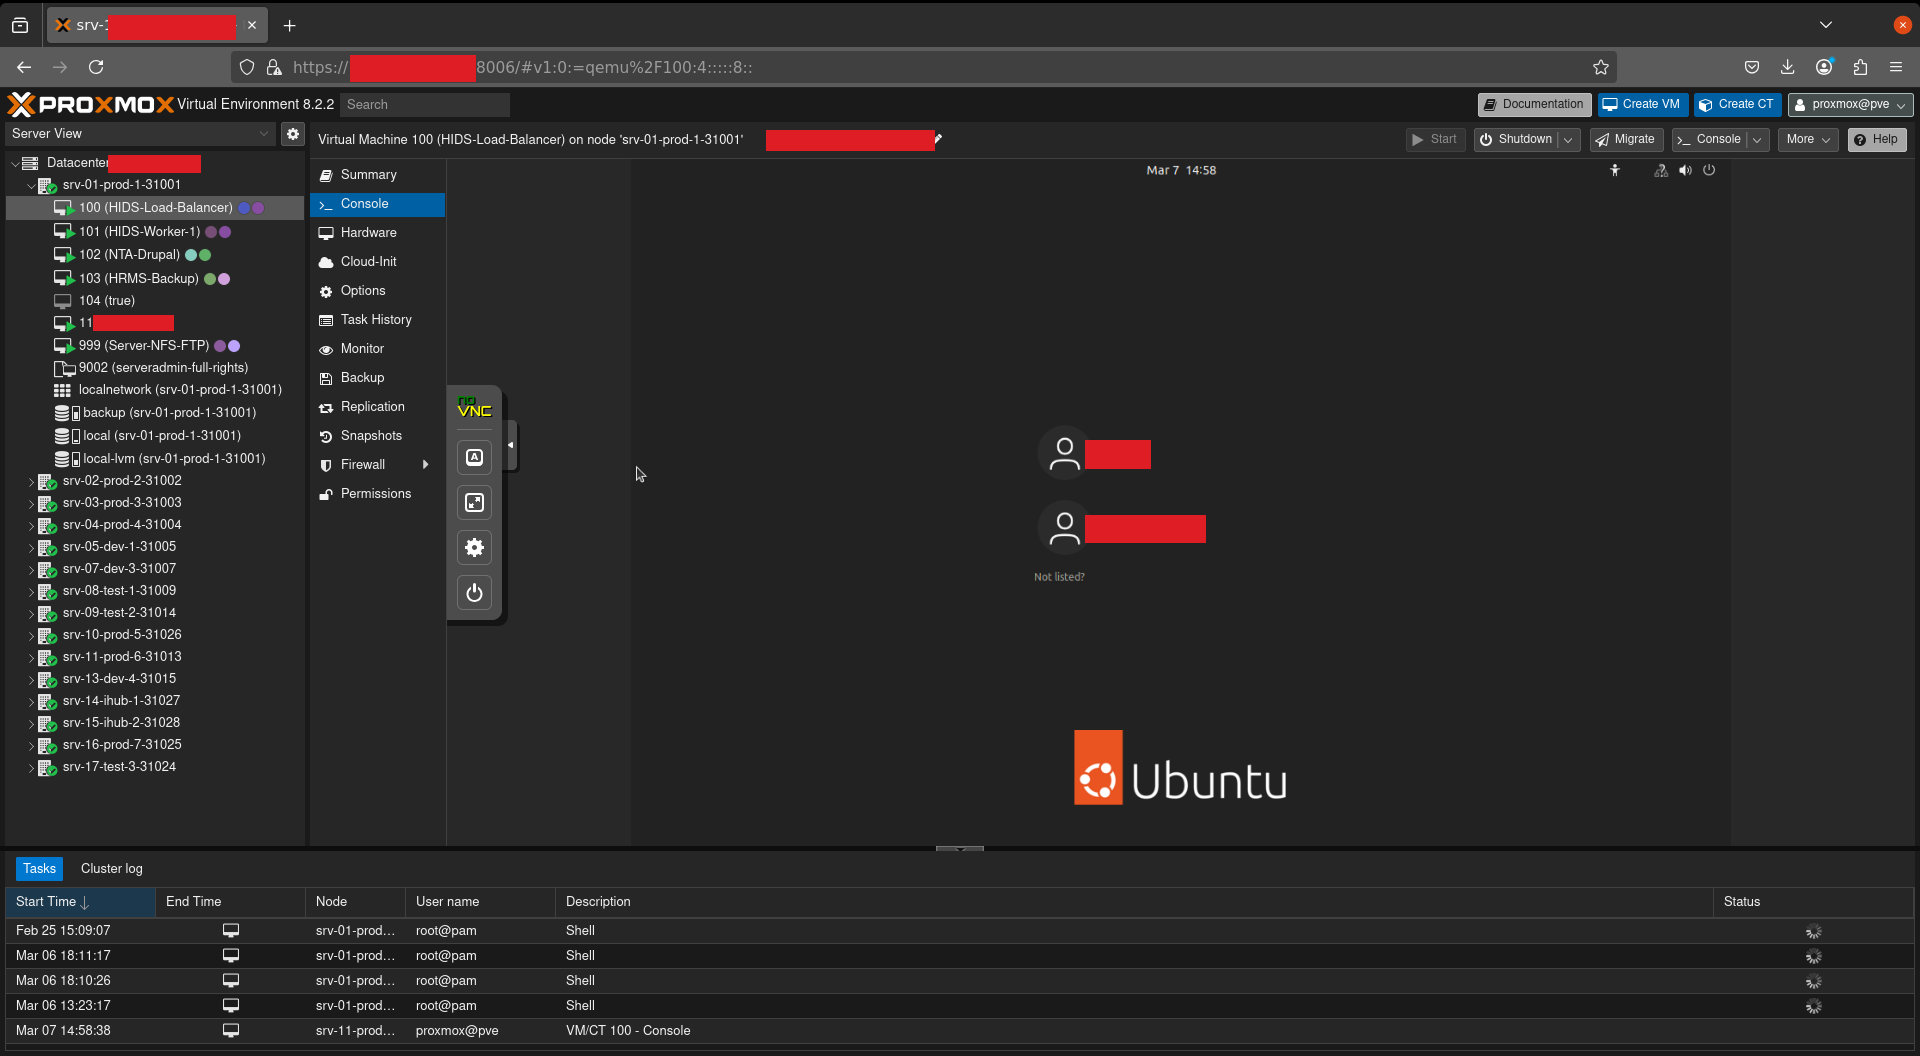Image resolution: width=1920 pixels, height=1056 pixels.
Task: Open the Snapshots section
Action: [377, 436]
